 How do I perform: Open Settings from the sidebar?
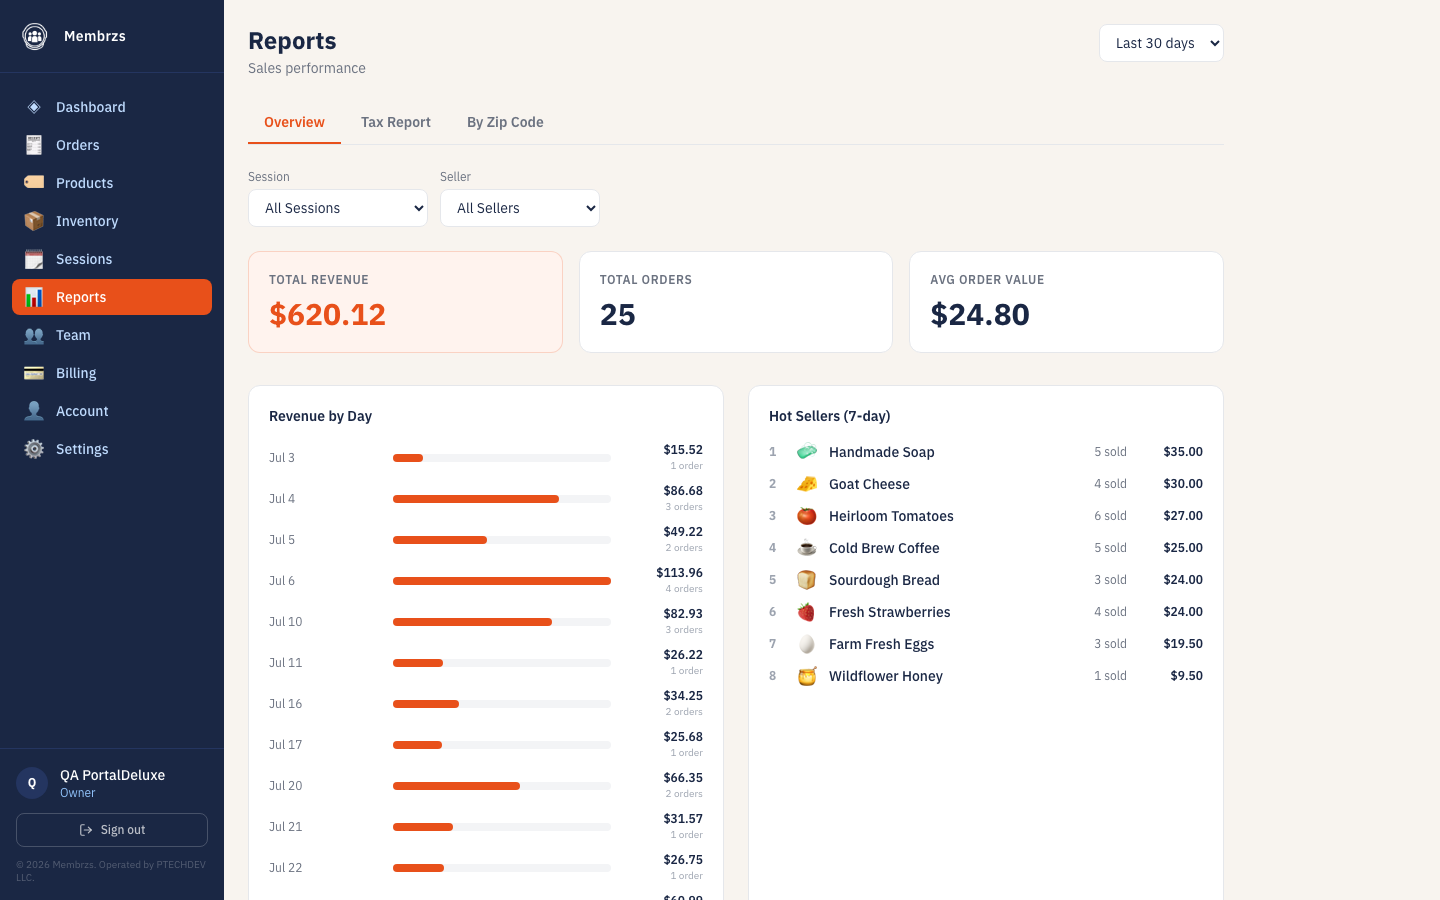tap(112, 449)
